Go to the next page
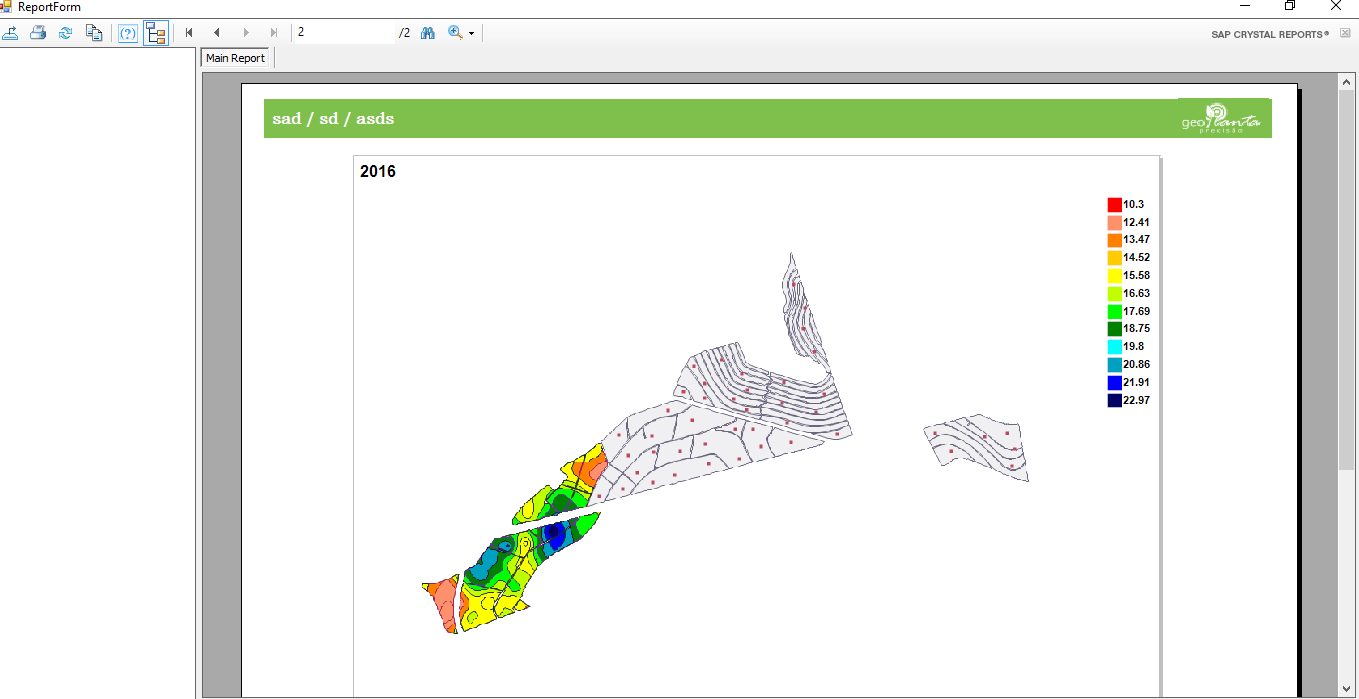 tap(246, 33)
